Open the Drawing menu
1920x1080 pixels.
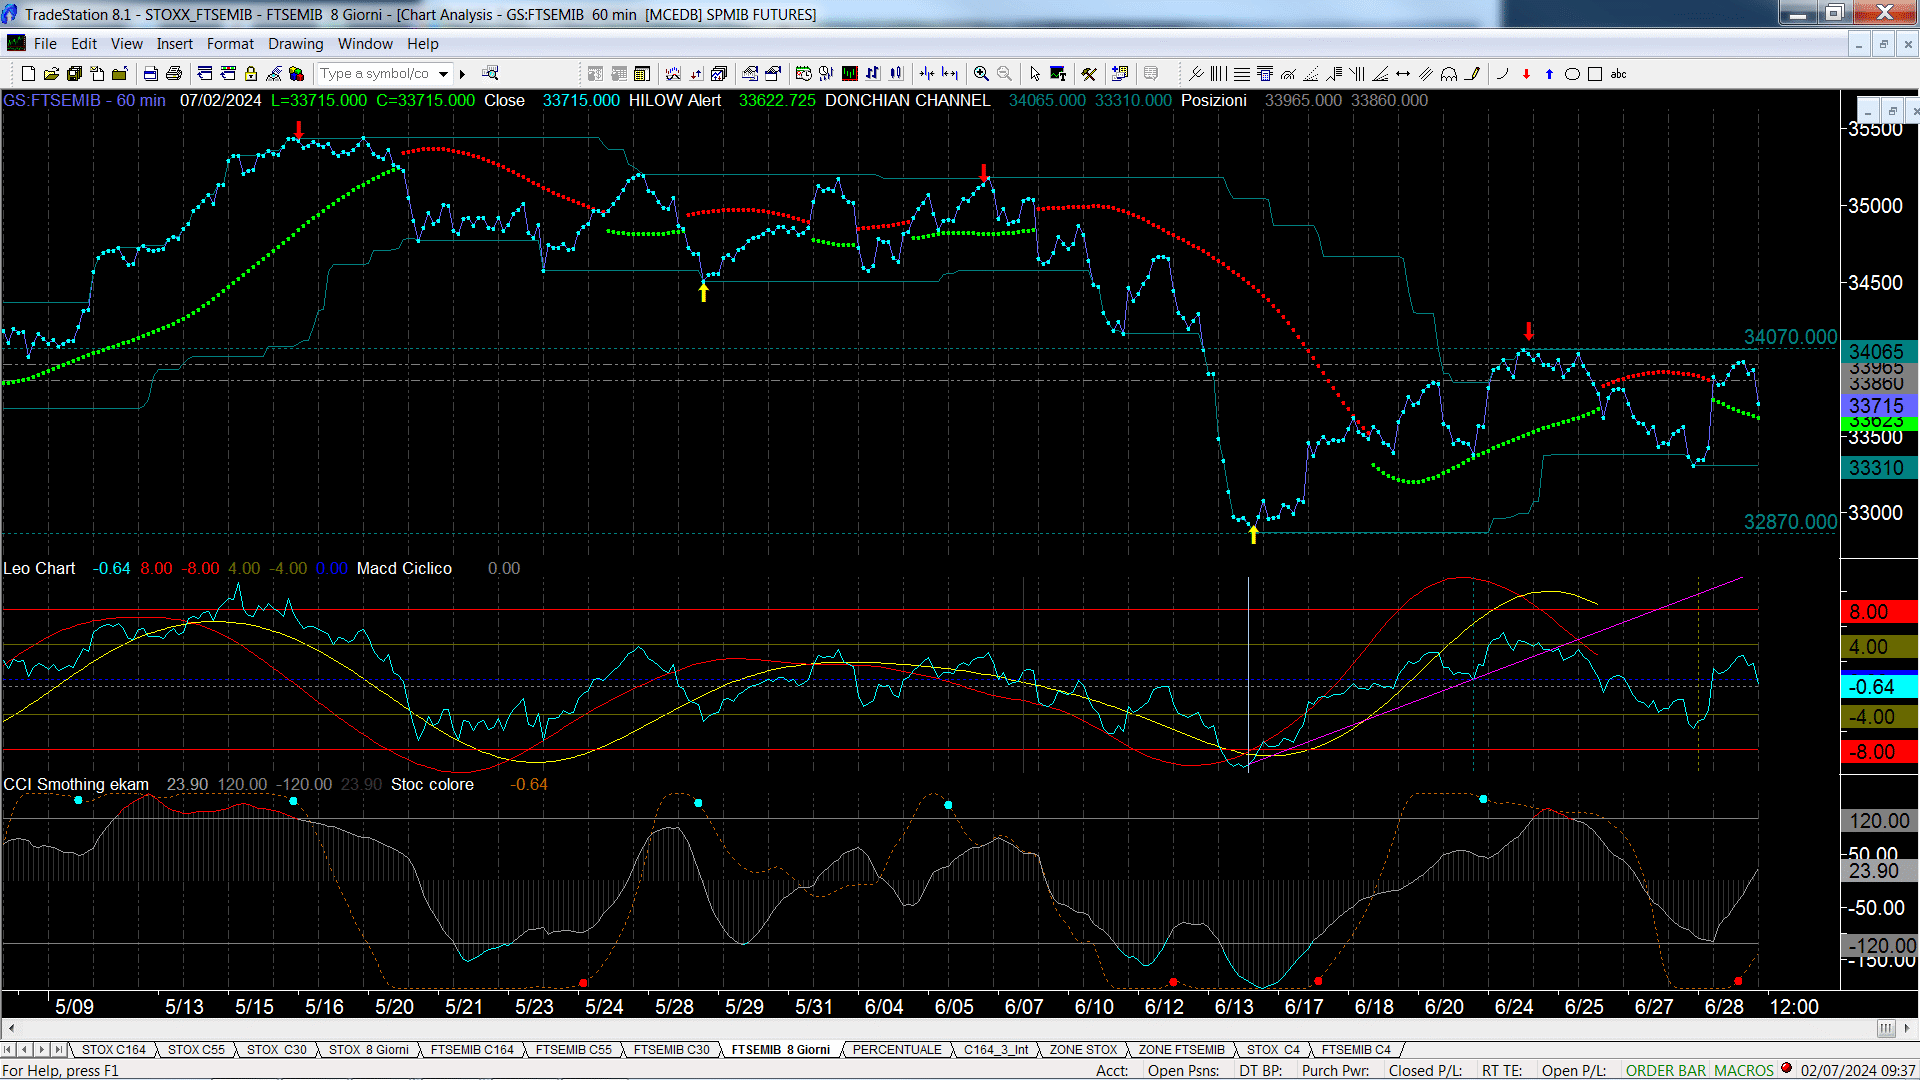pyautogui.click(x=296, y=44)
